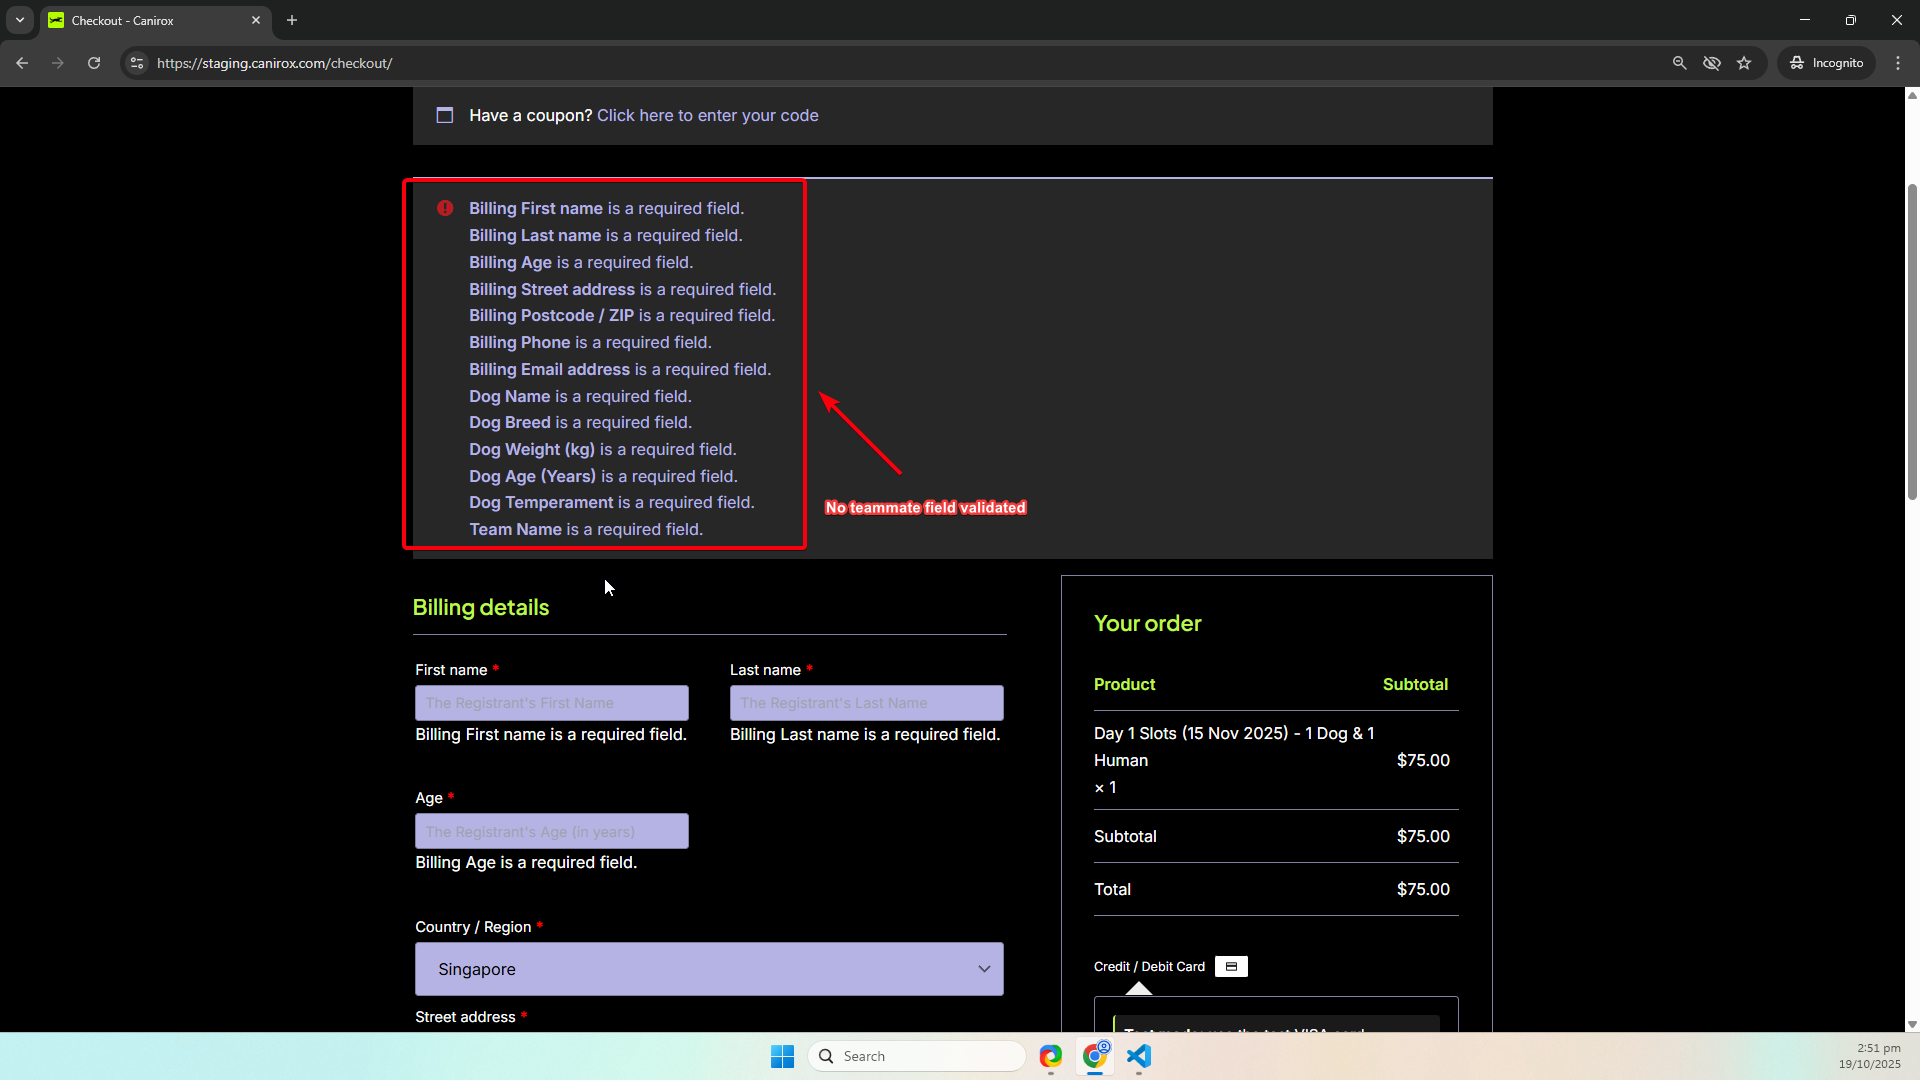Click the page vertical scrollbar thumb
The height and width of the screenshot is (1080, 1920).
pos(1912,340)
